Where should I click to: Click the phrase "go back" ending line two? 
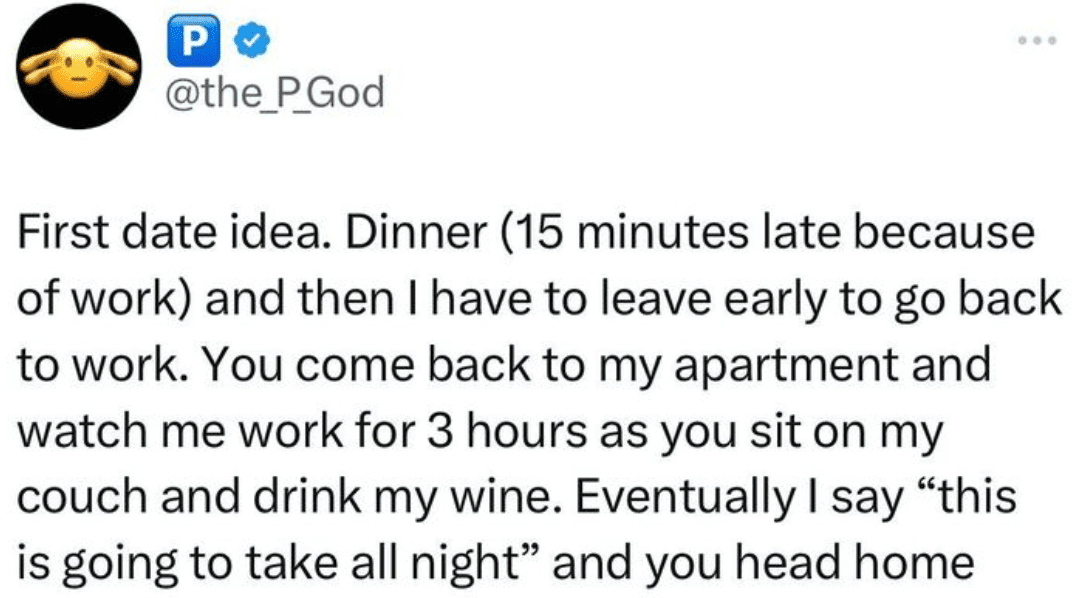pos(978,300)
